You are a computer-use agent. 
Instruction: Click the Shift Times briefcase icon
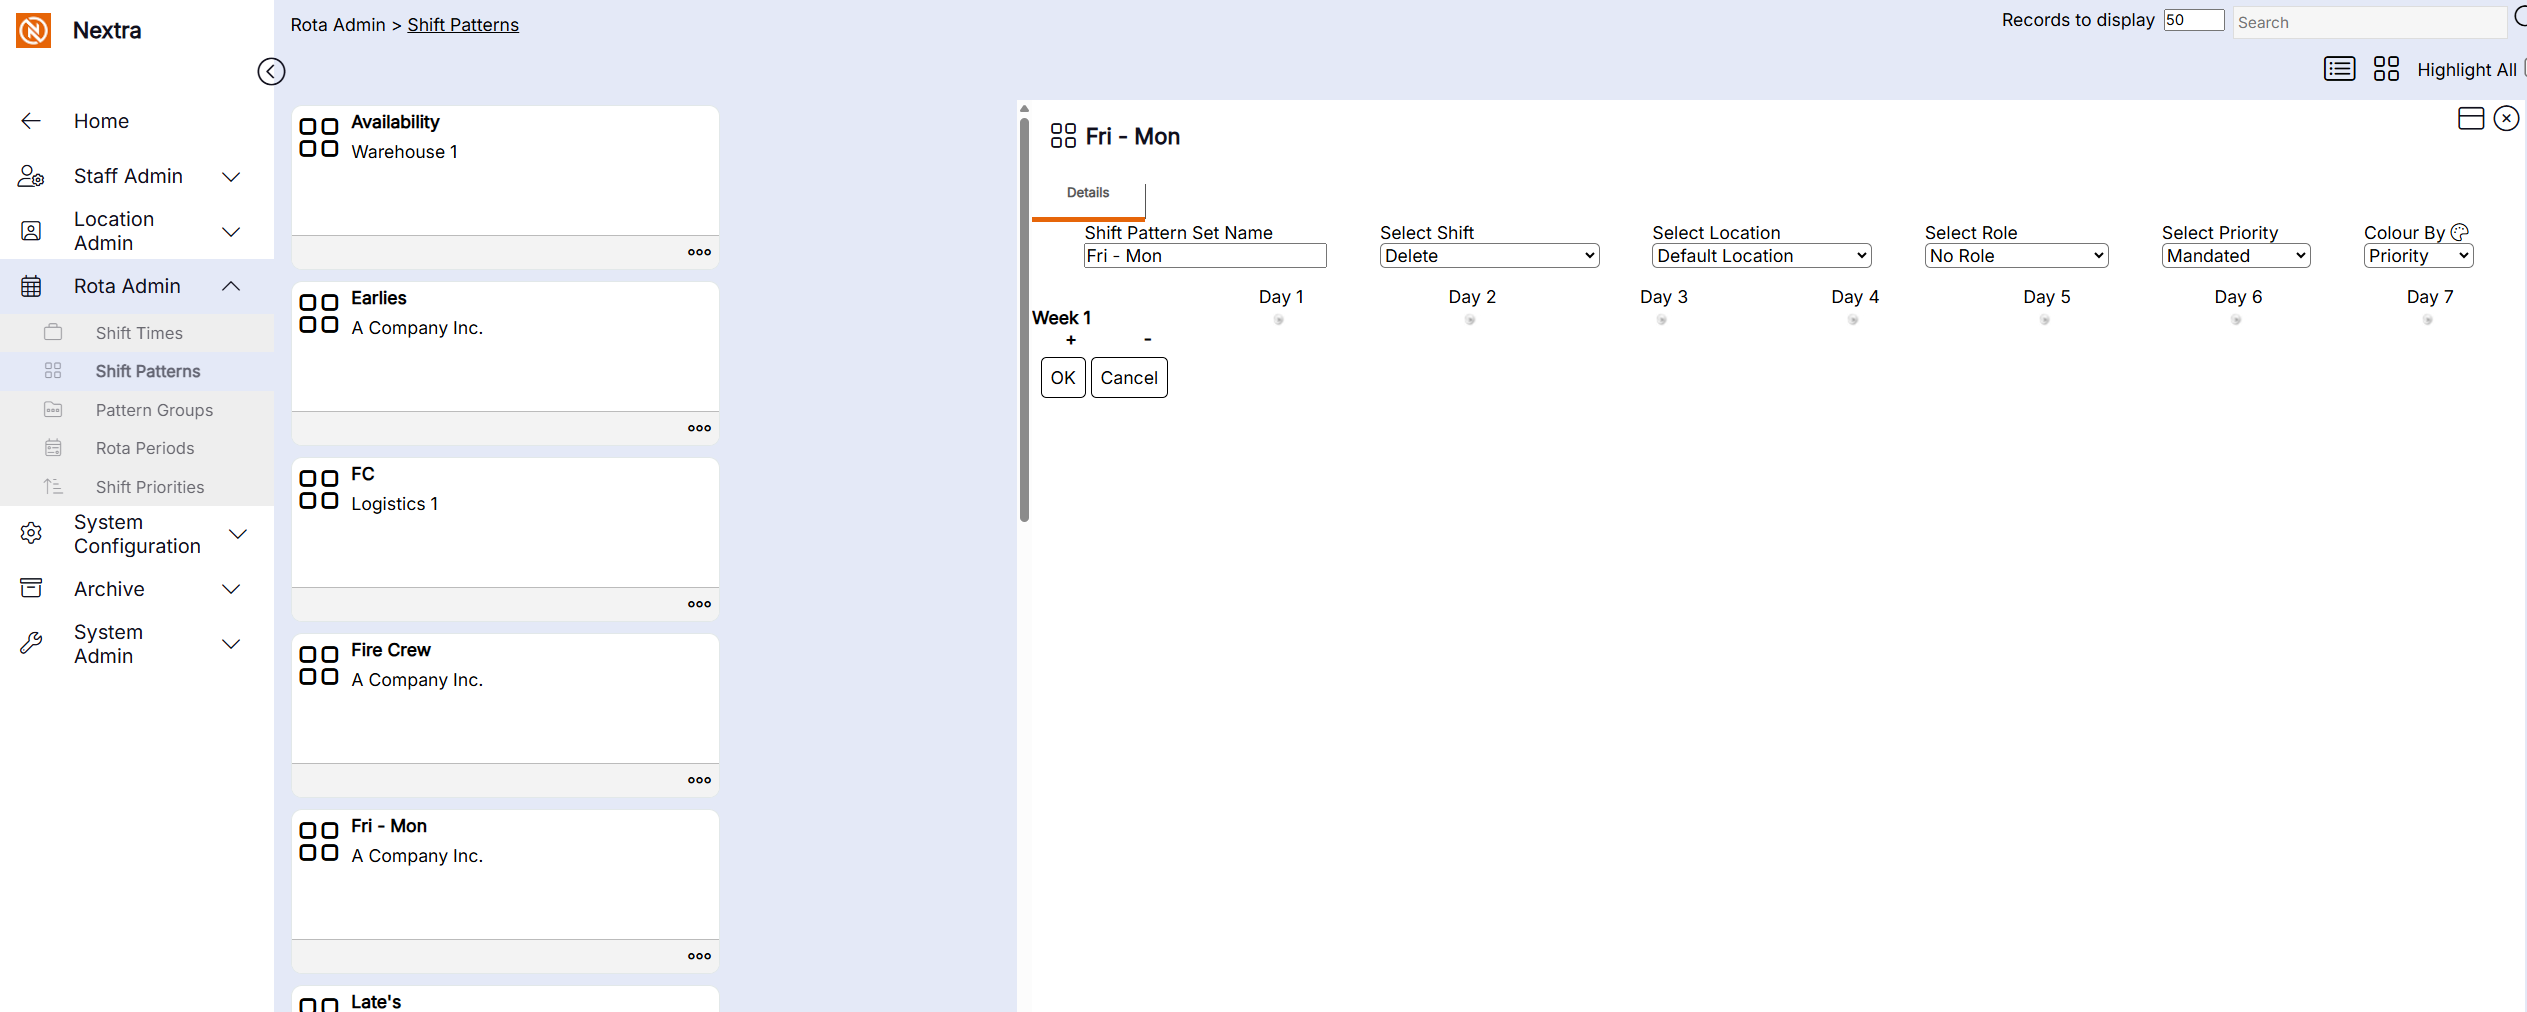[x=53, y=332]
